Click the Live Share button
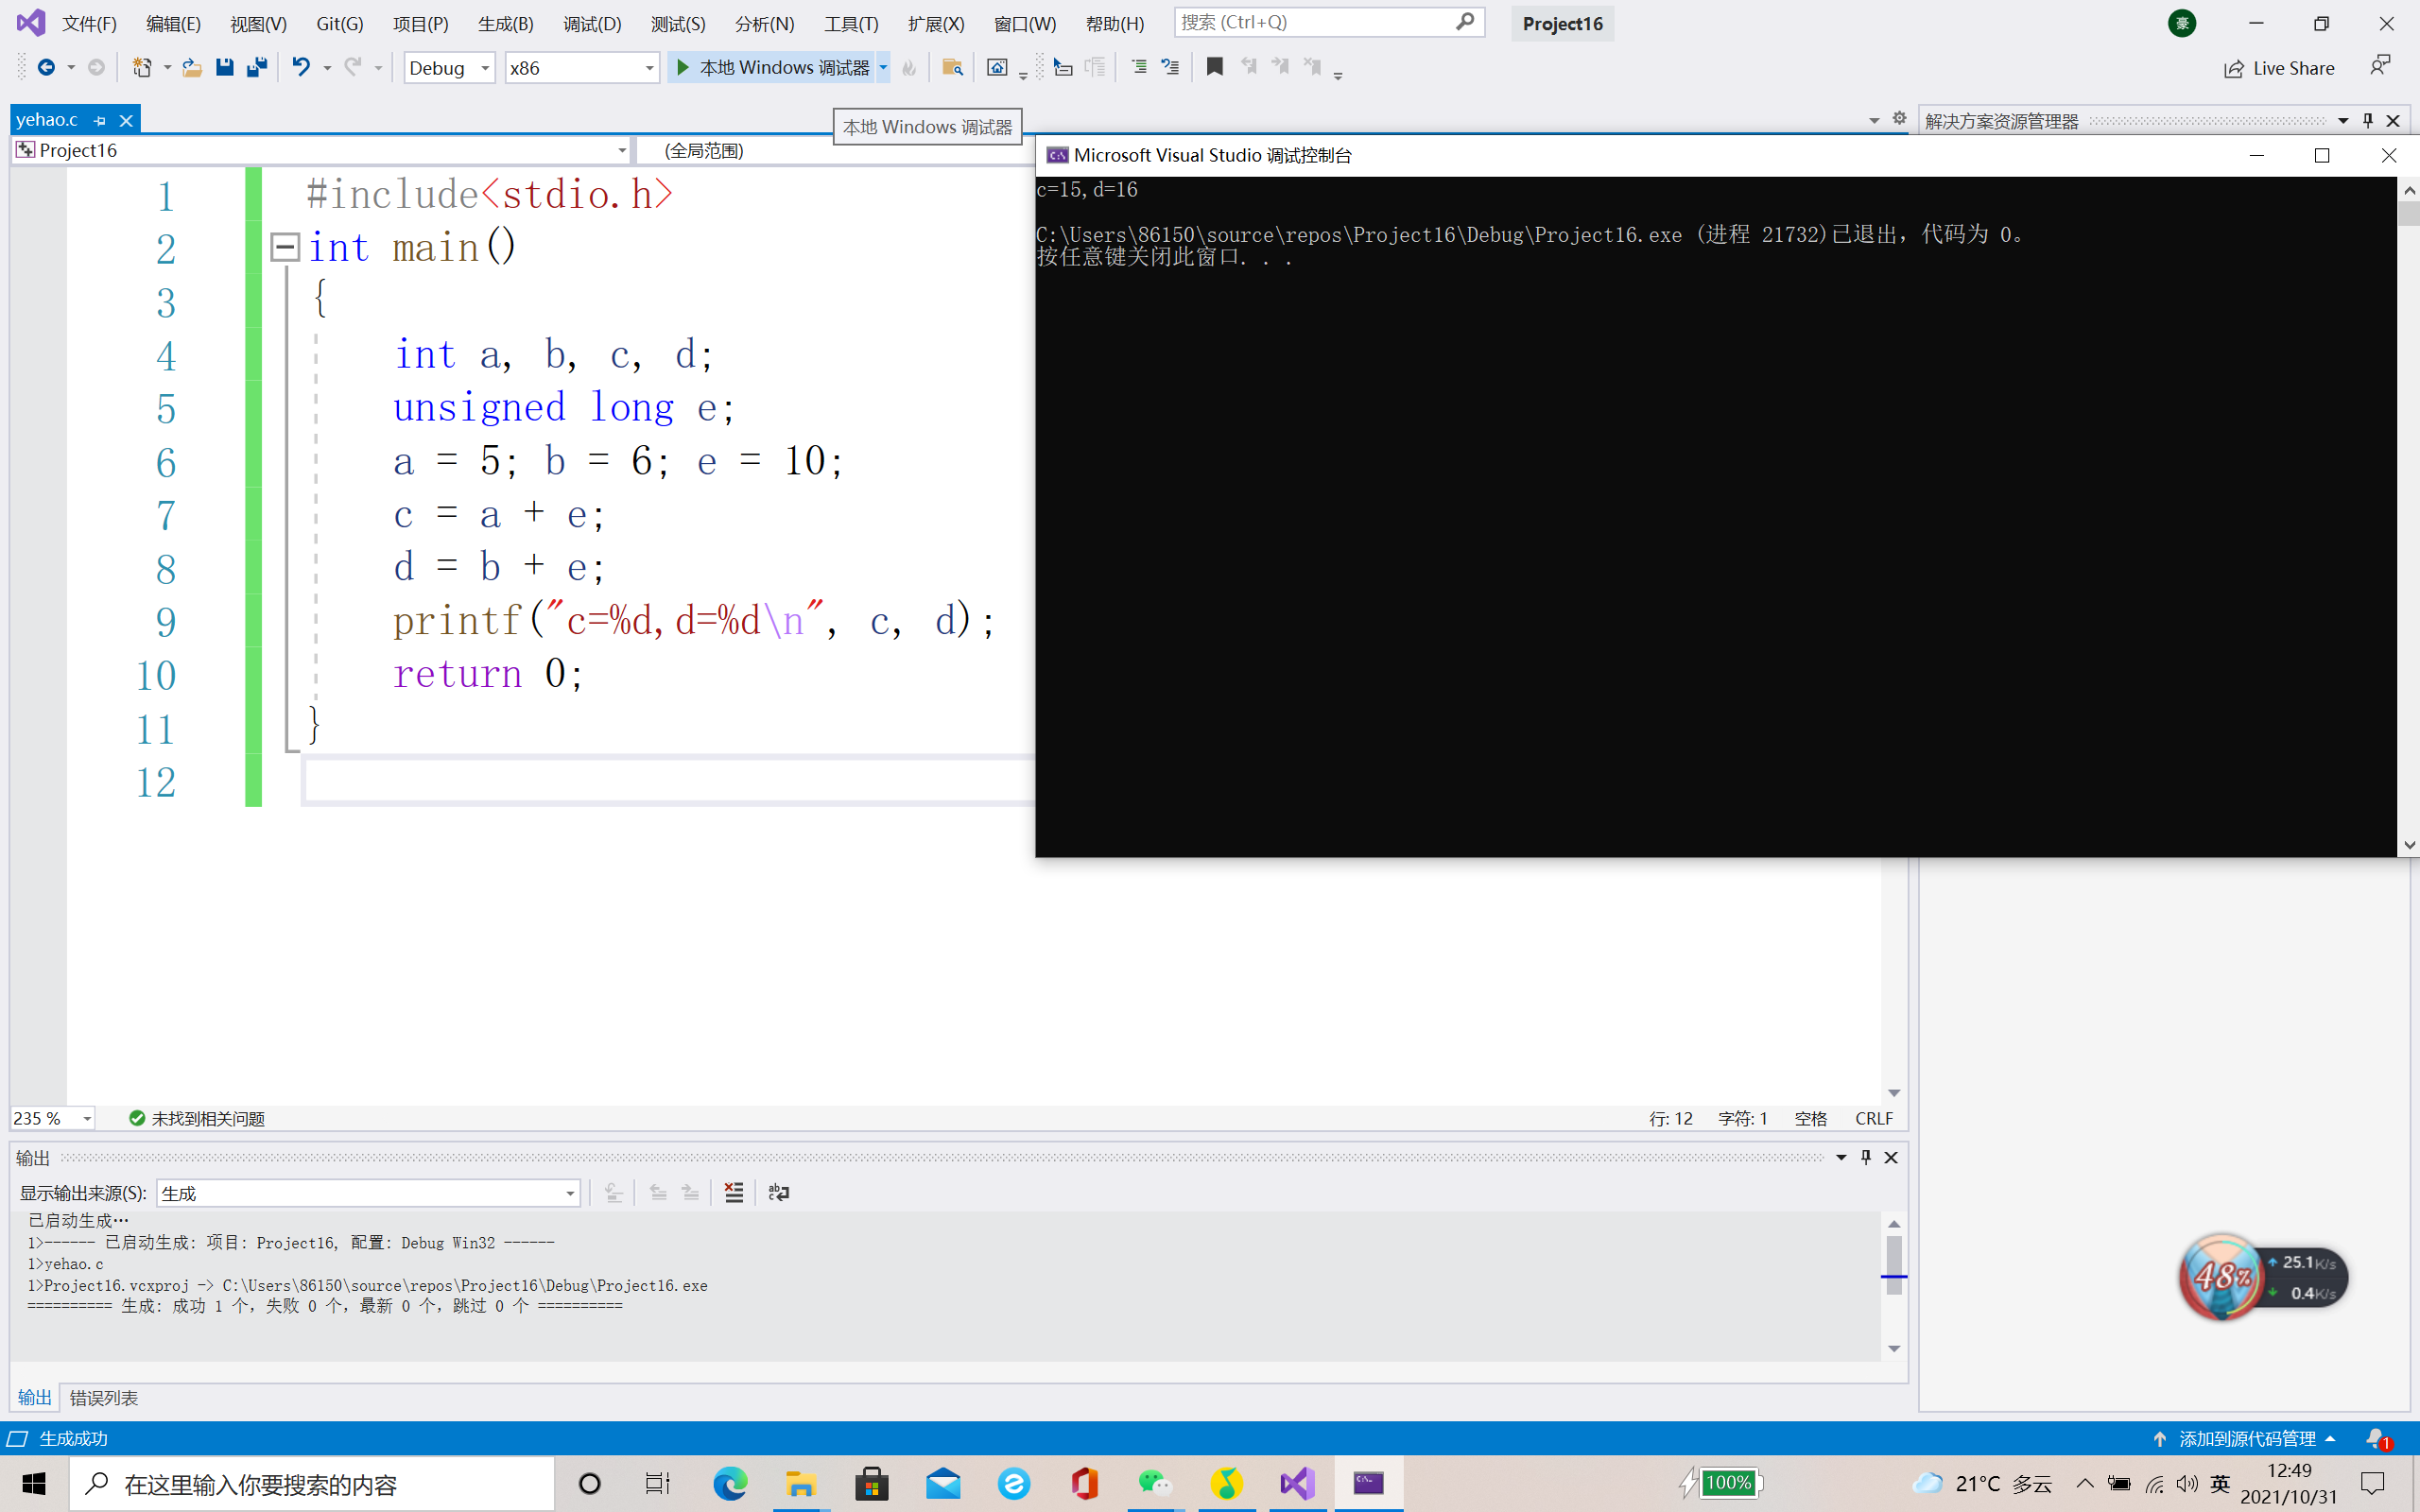2420x1512 pixels. (x=2279, y=68)
